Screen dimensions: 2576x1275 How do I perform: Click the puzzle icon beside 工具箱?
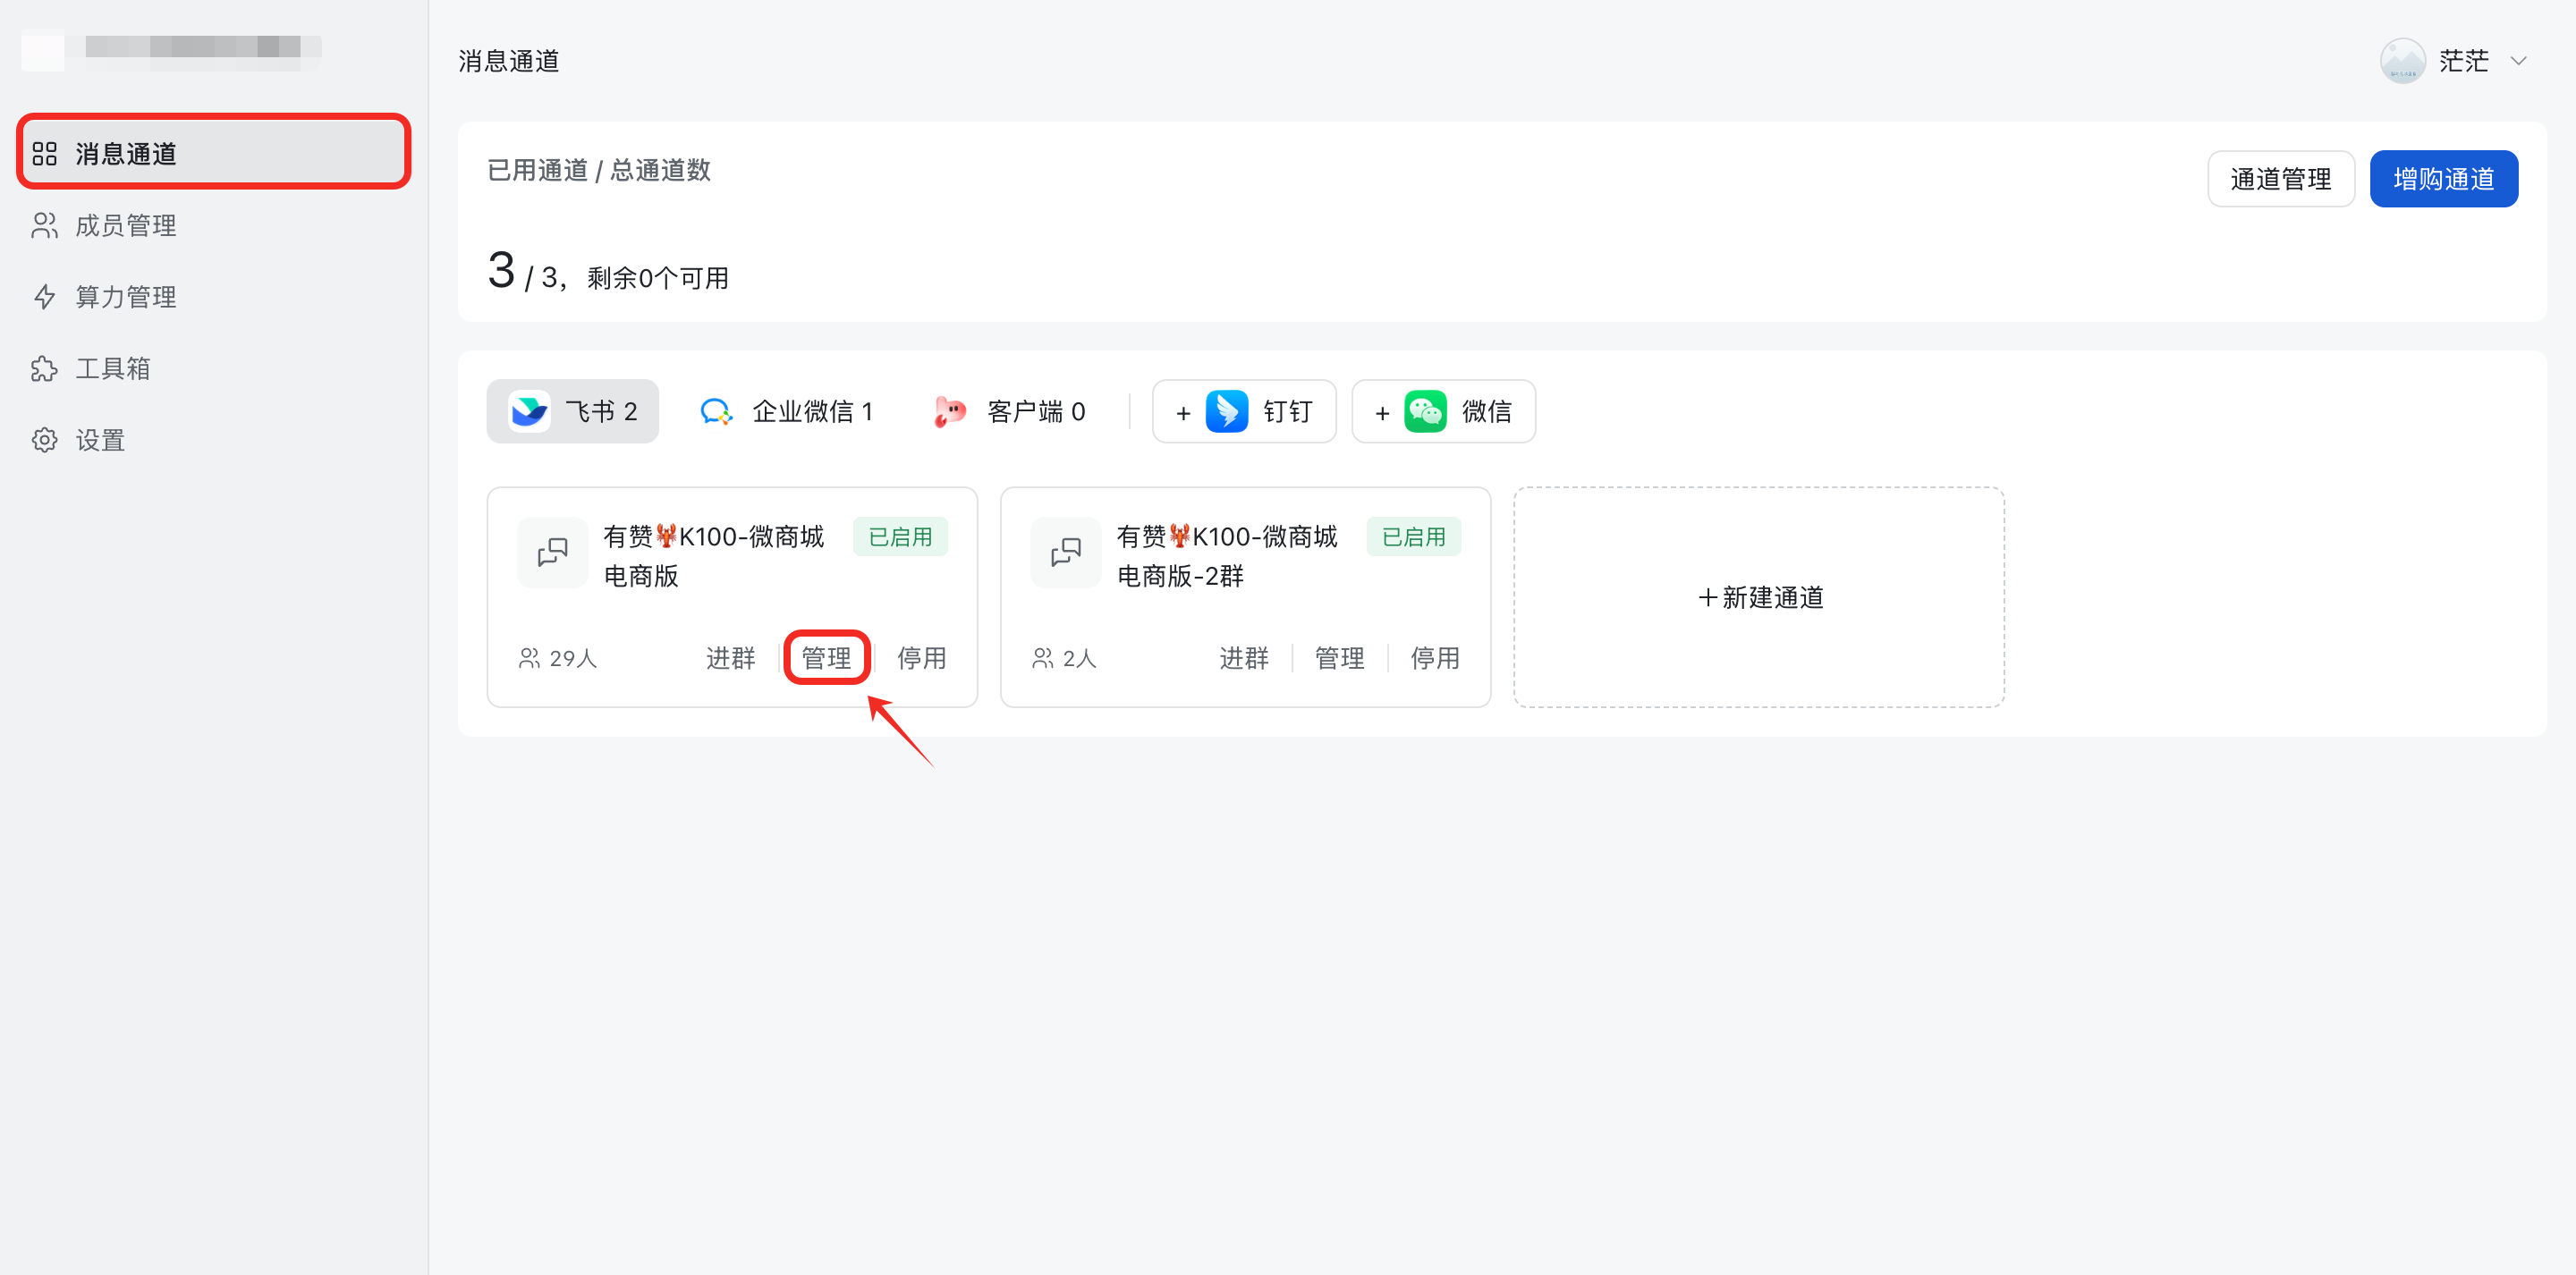point(44,368)
